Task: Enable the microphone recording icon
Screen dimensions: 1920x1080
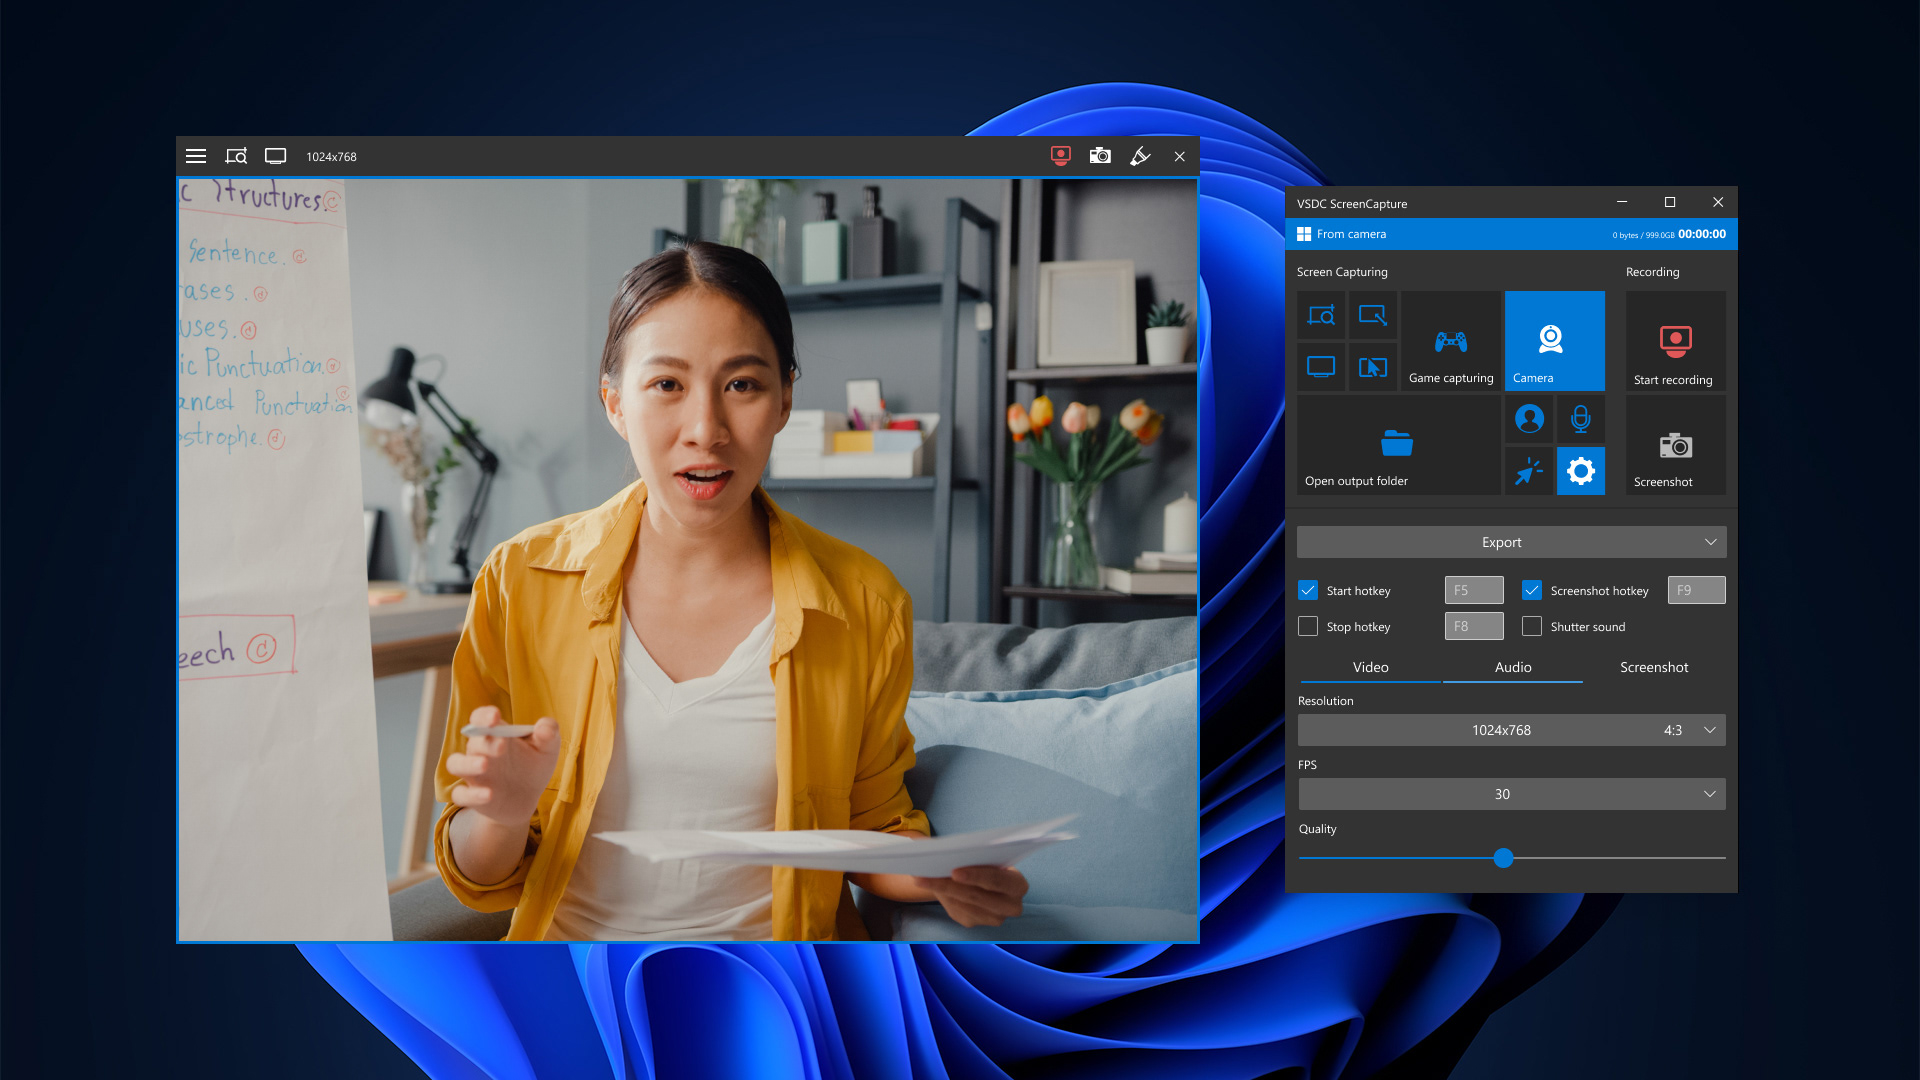Action: pyautogui.click(x=1581, y=419)
